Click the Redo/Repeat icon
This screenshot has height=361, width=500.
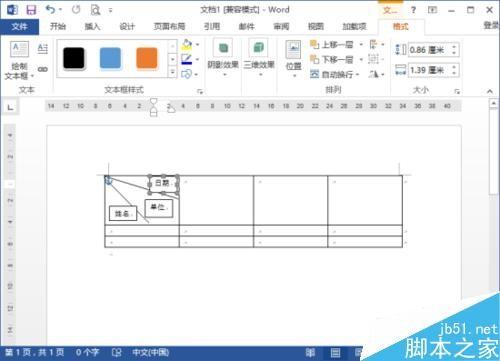point(76,10)
